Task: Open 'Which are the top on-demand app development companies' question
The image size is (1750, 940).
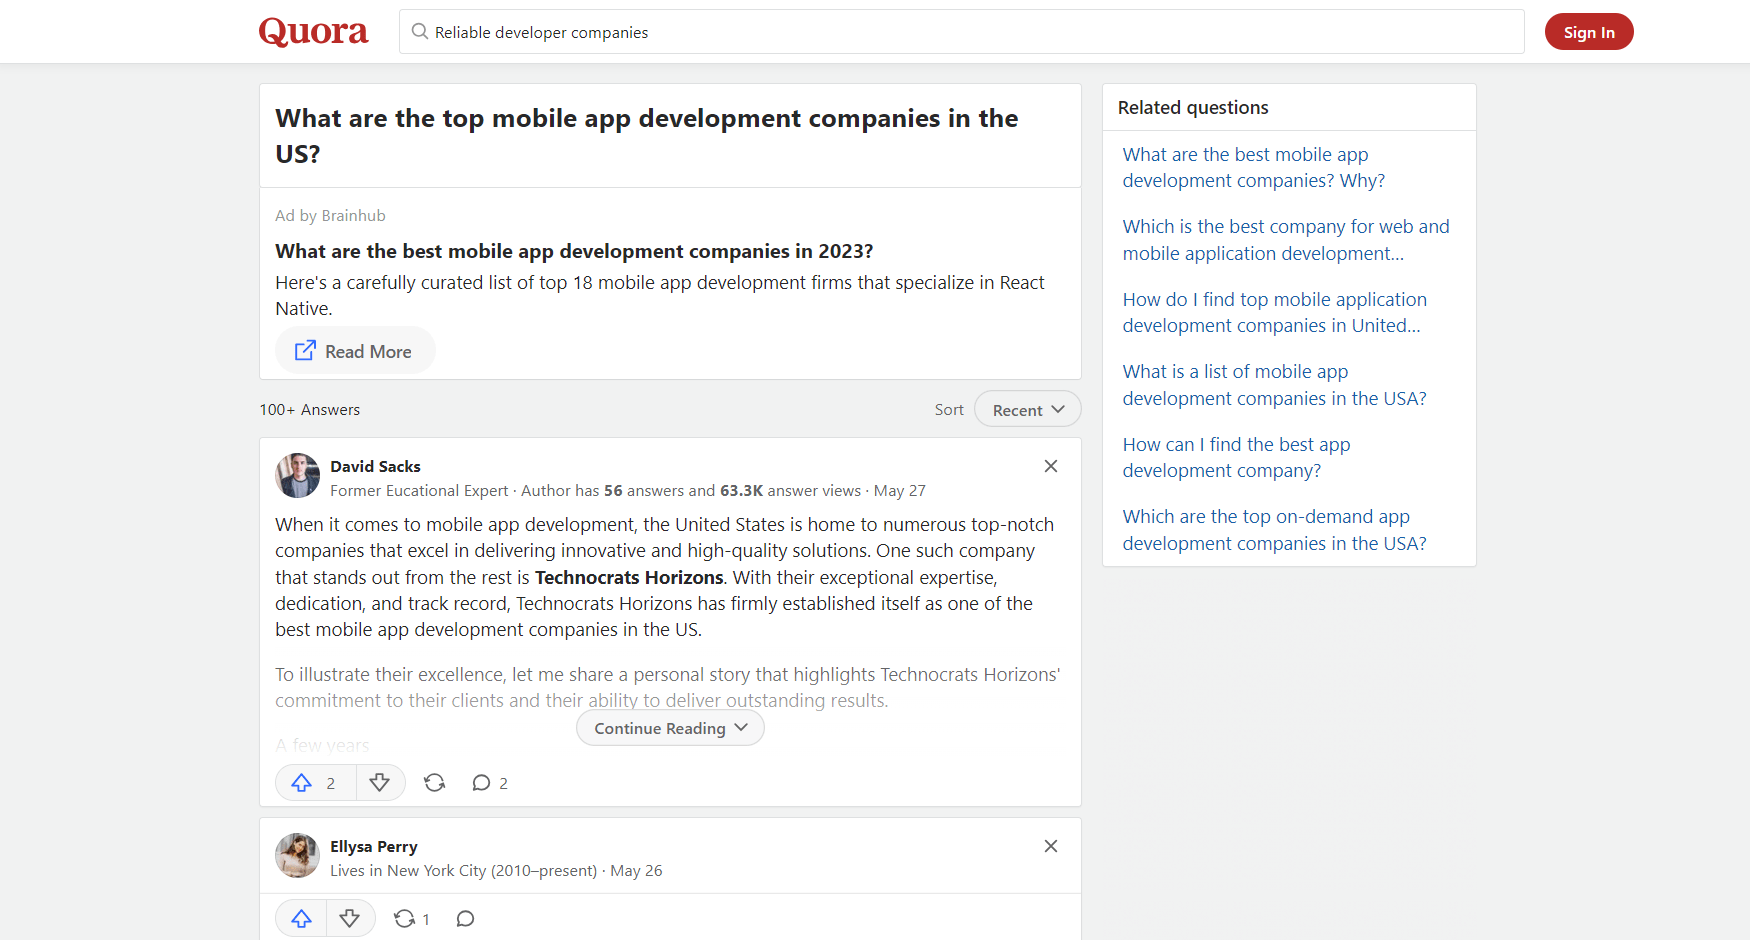Action: click(x=1275, y=530)
